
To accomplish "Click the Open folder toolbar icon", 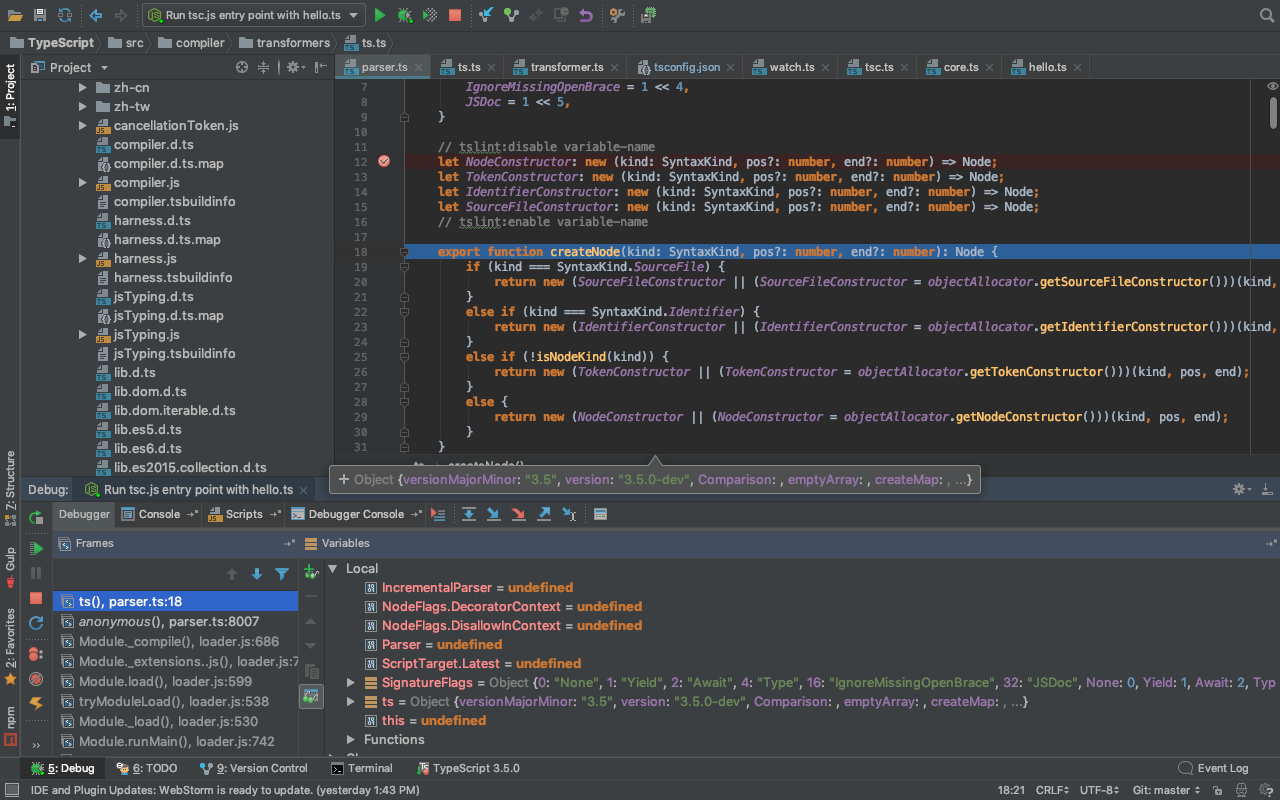I will coord(13,15).
